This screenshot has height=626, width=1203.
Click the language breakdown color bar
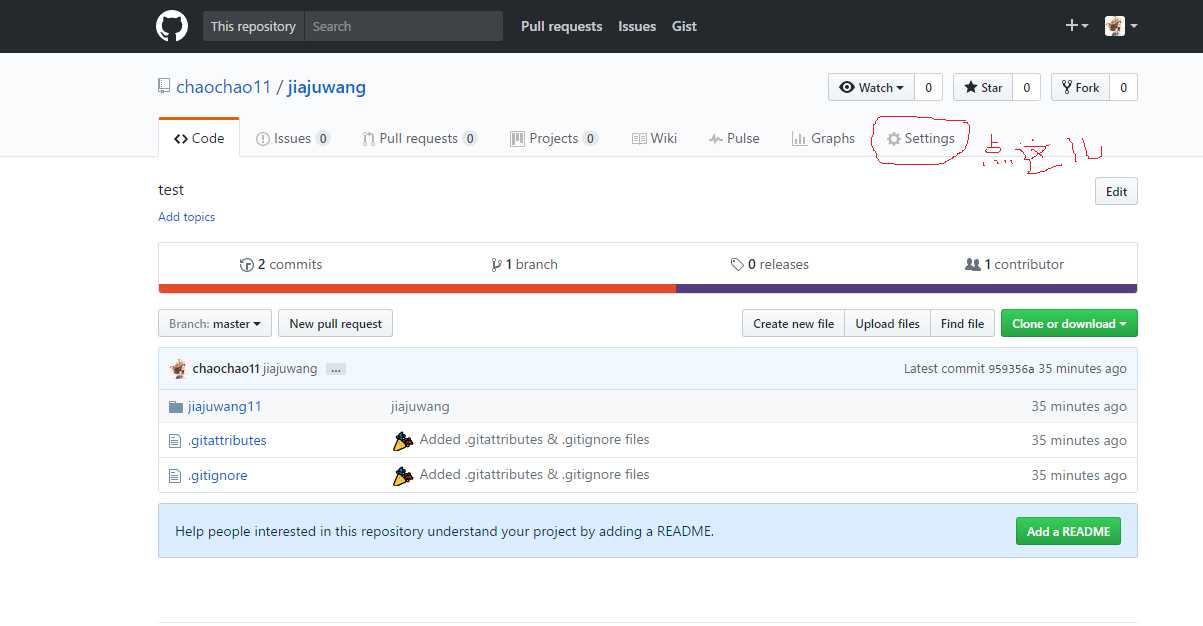click(x=648, y=289)
